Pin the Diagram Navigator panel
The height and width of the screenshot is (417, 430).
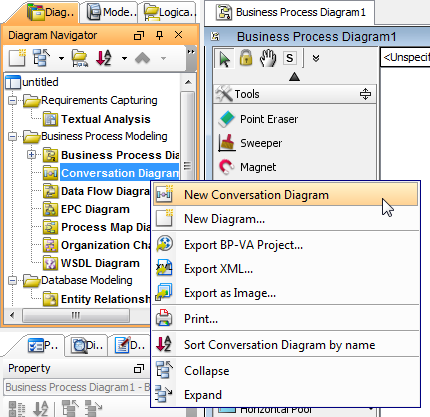(160, 35)
